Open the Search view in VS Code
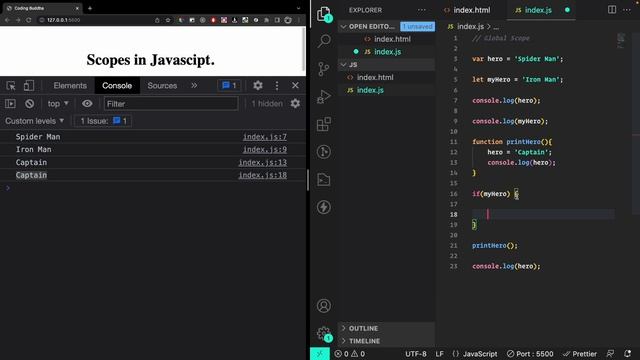Image resolution: width=640 pixels, height=360 pixels. pyautogui.click(x=324, y=41)
